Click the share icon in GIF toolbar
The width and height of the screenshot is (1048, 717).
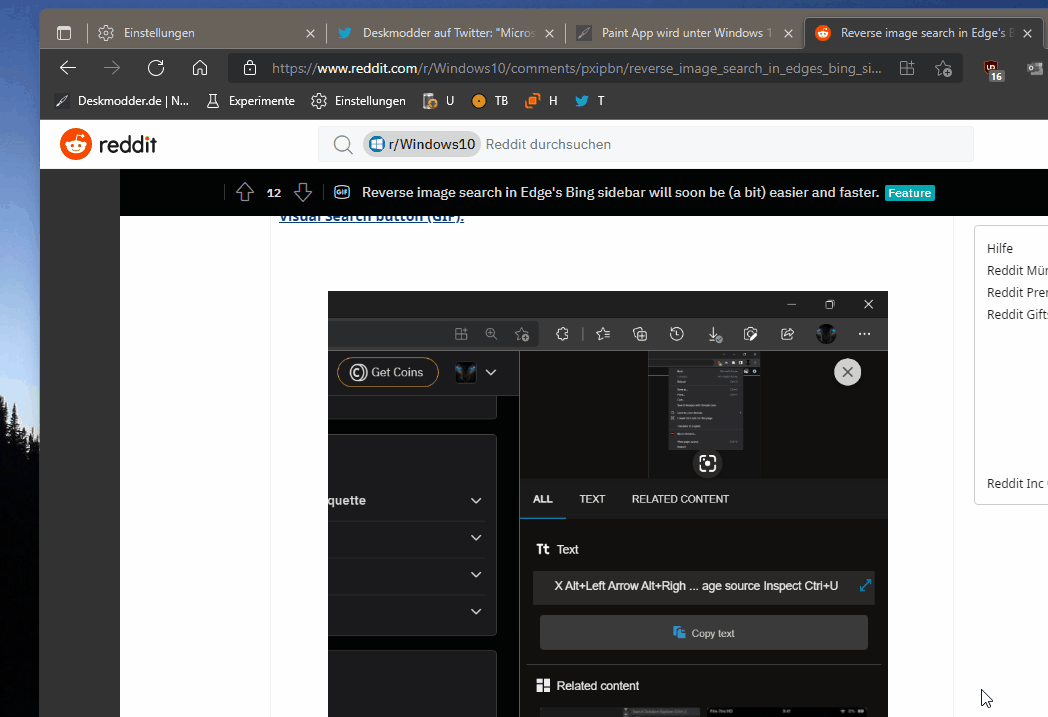tap(787, 334)
